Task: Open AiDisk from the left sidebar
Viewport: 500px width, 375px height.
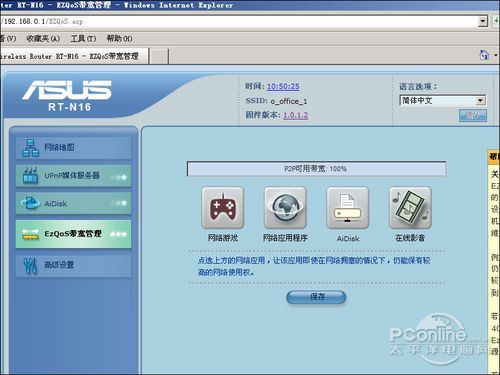Action: pyautogui.click(x=73, y=203)
